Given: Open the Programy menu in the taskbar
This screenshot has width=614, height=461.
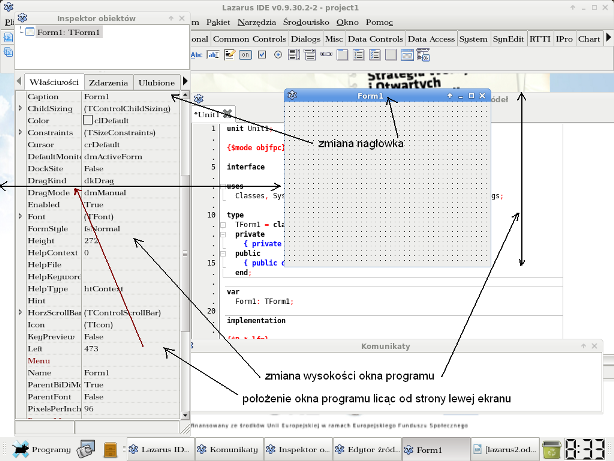Looking at the screenshot, I should click(x=41, y=449).
